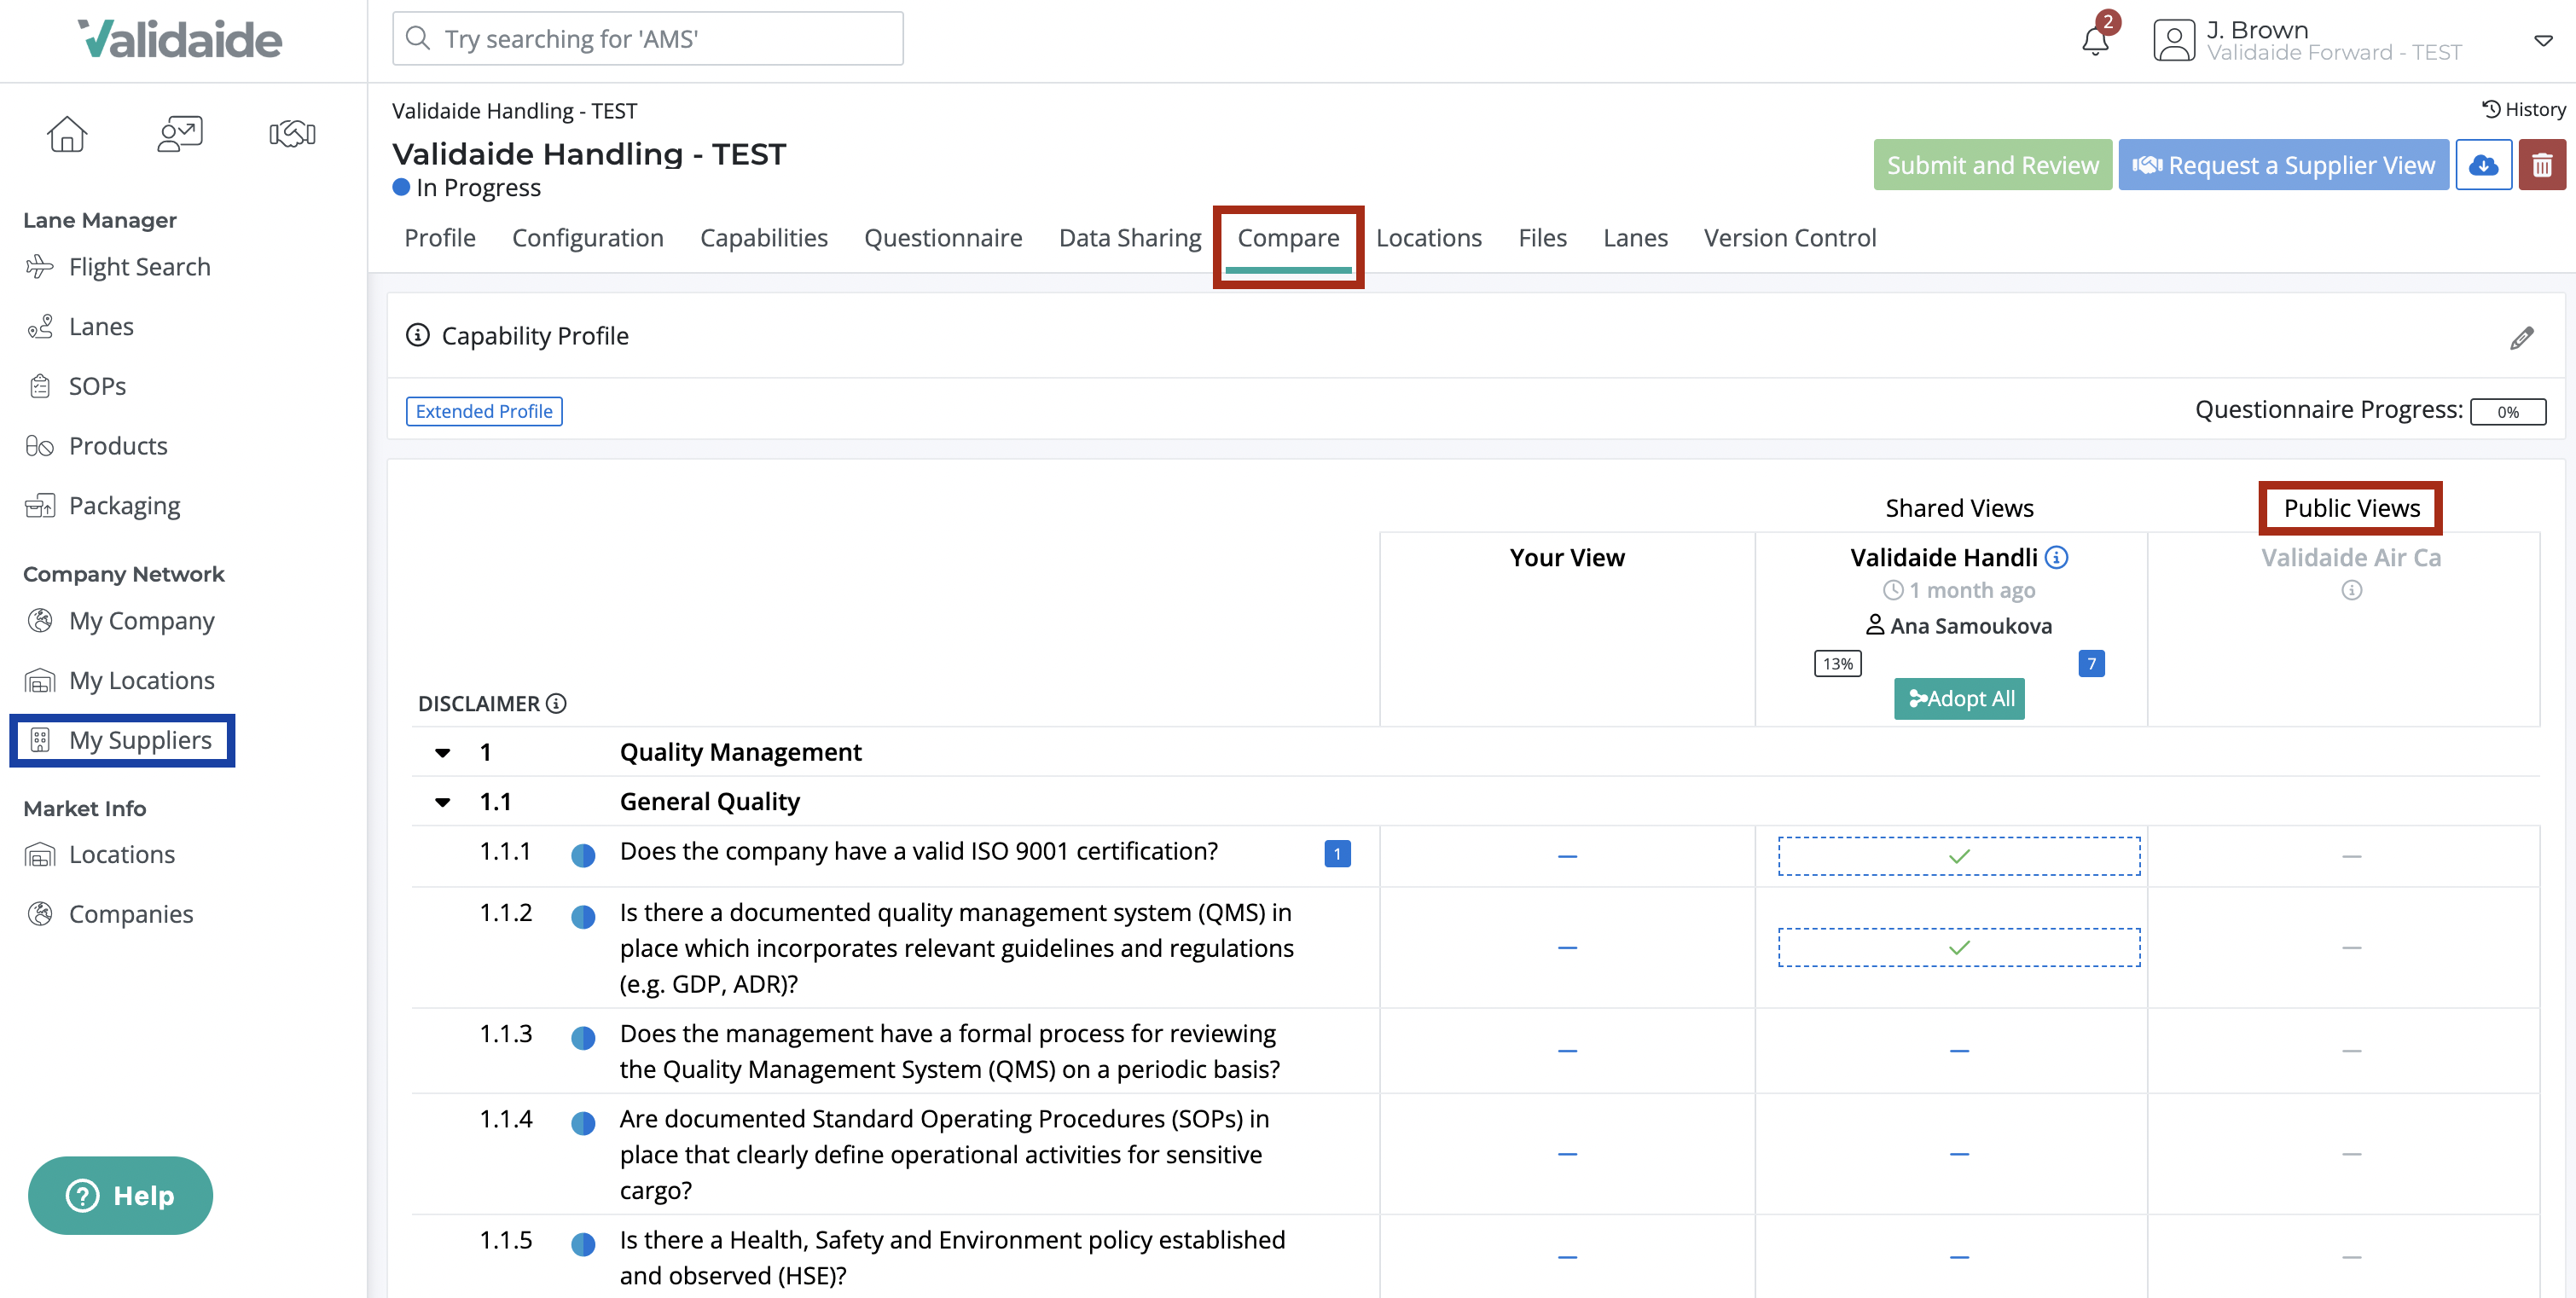Click the breadcrumb Validaide Handling - TEST
This screenshot has height=1298, width=2576.
pos(514,110)
